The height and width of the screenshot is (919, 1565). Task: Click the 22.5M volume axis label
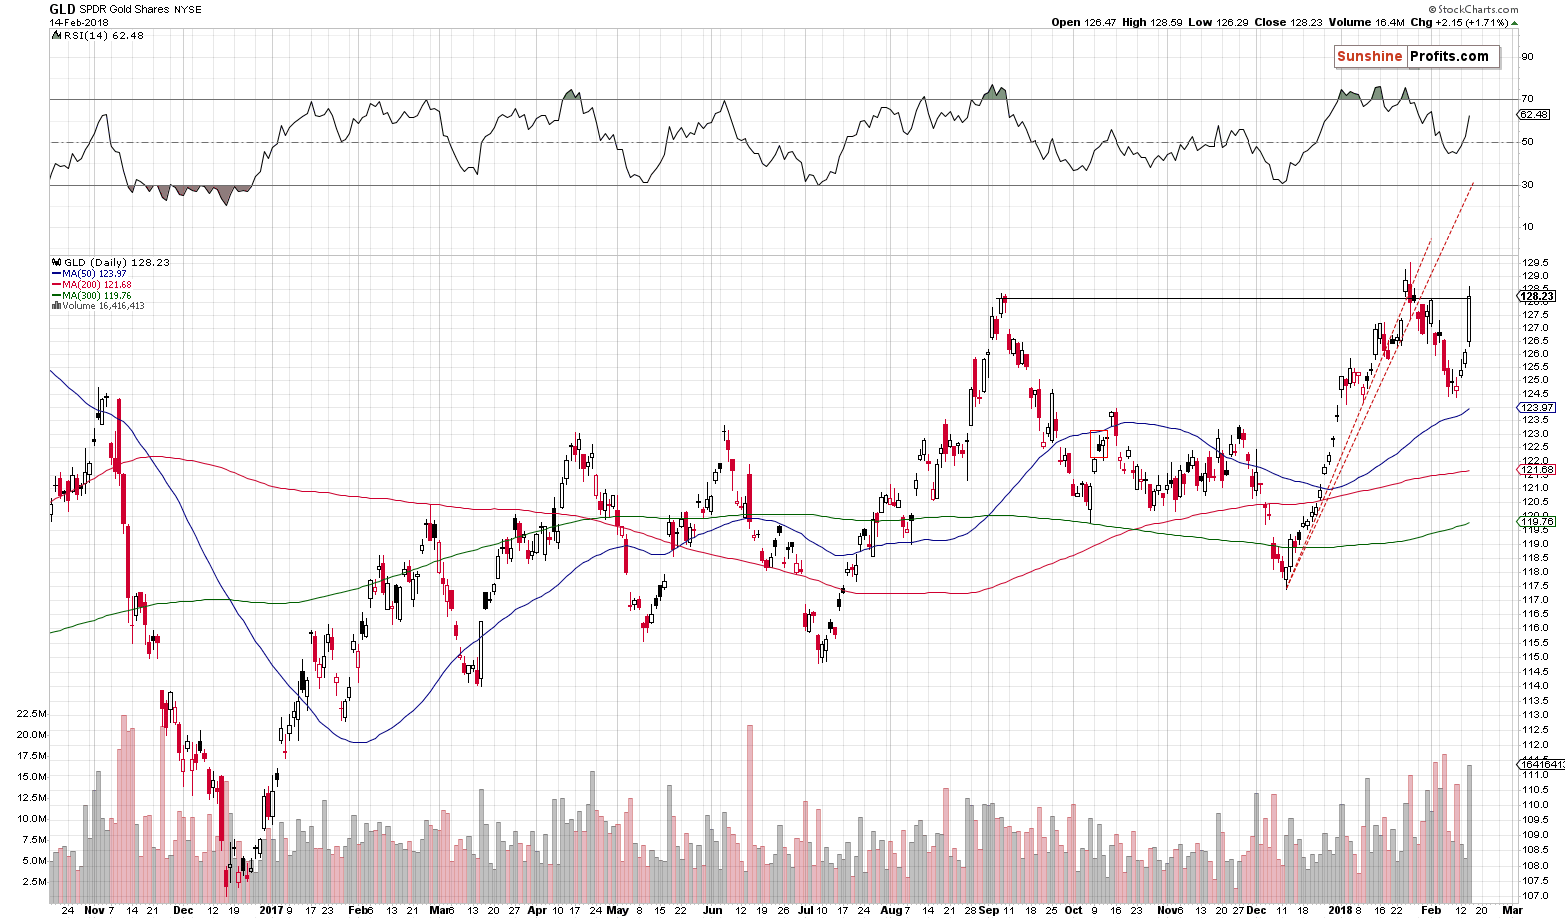pos(32,714)
